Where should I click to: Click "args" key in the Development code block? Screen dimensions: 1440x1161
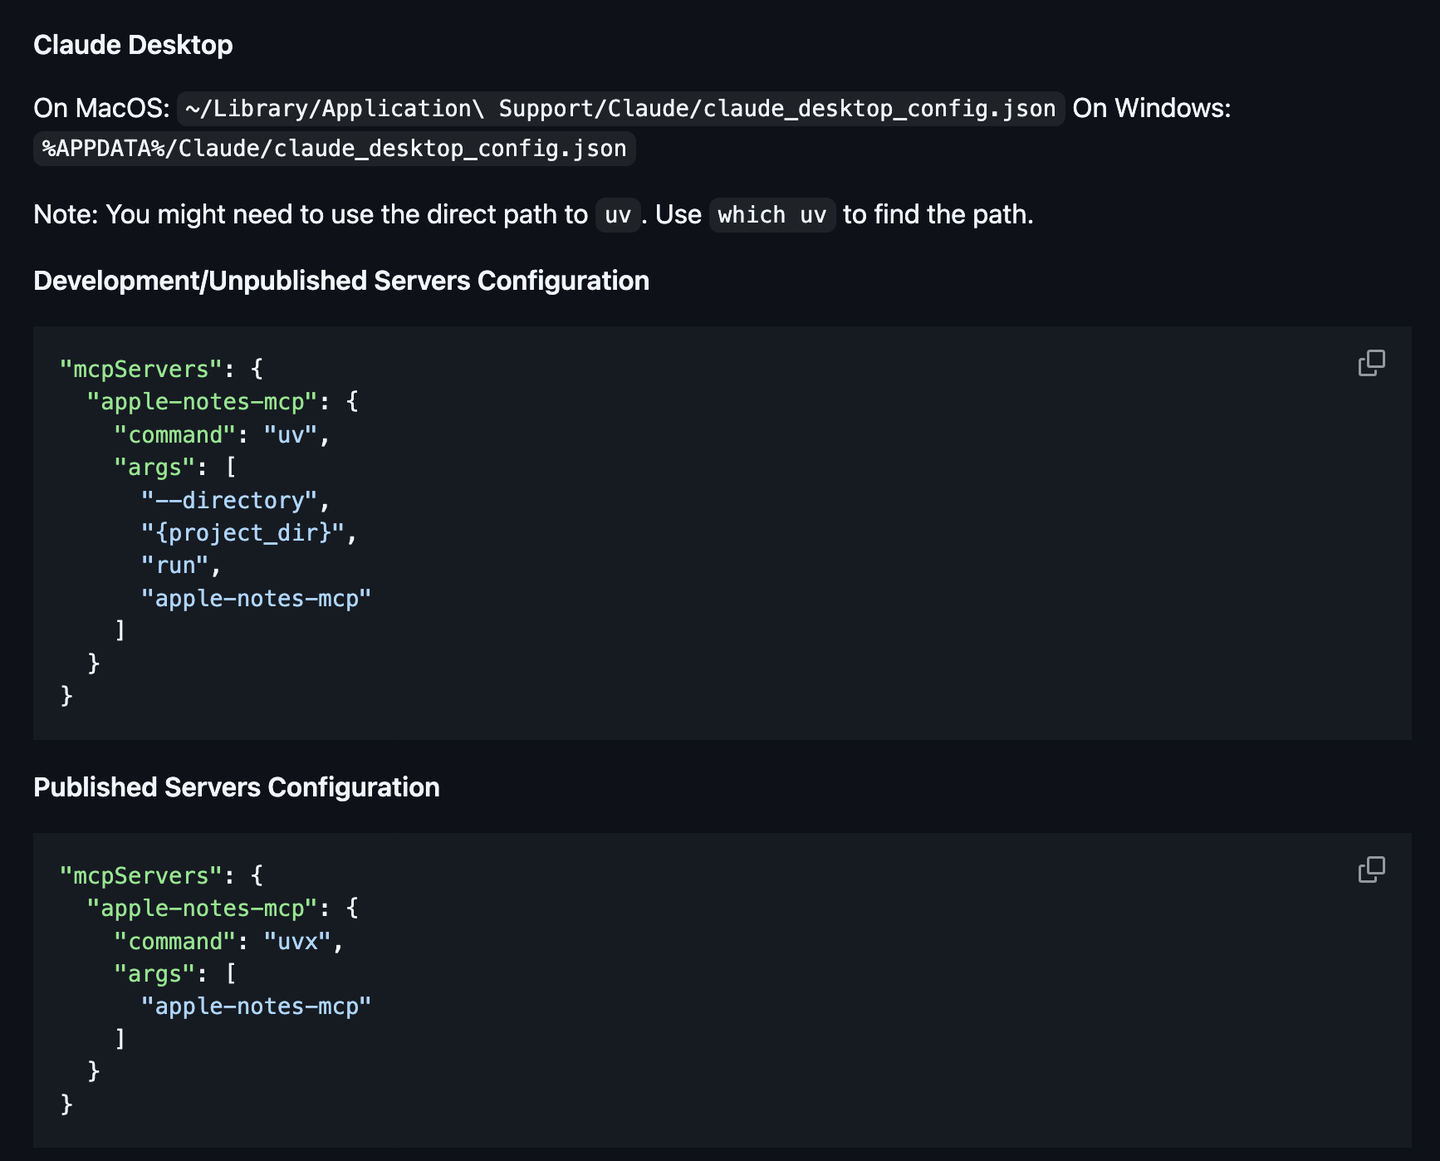[x=154, y=468]
